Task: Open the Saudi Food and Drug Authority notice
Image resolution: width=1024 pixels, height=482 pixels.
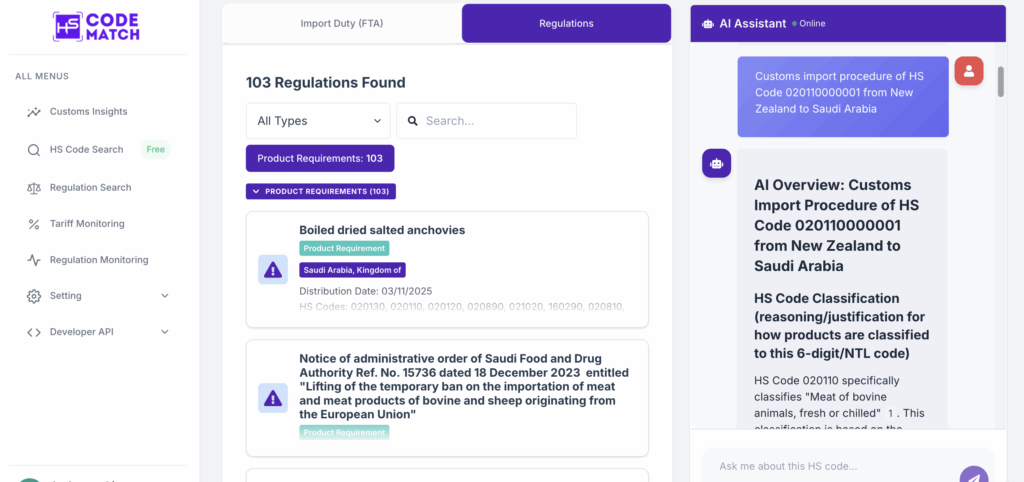Action: point(465,386)
